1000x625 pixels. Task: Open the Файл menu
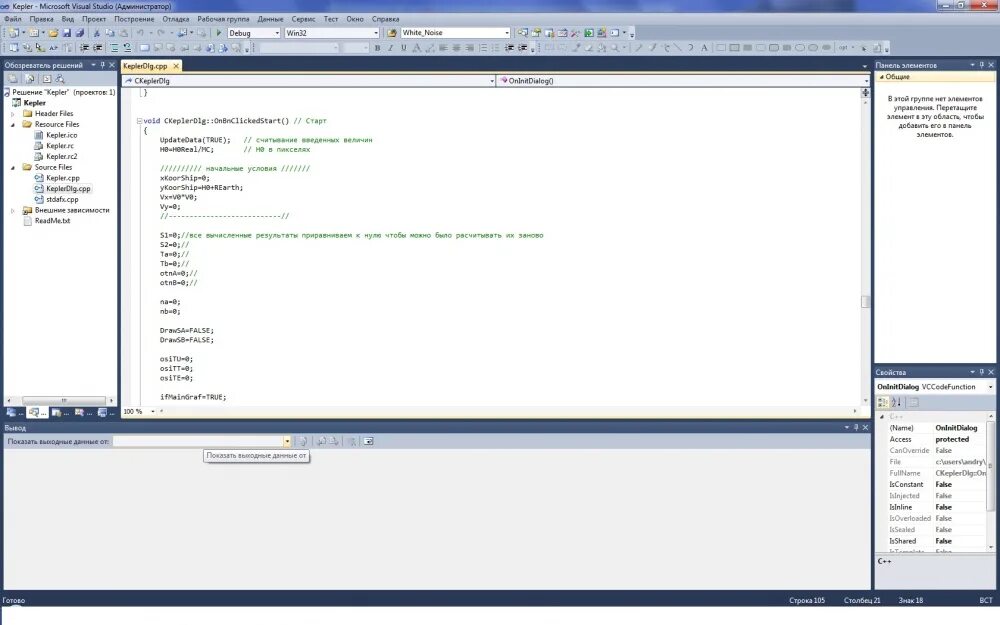coord(13,19)
